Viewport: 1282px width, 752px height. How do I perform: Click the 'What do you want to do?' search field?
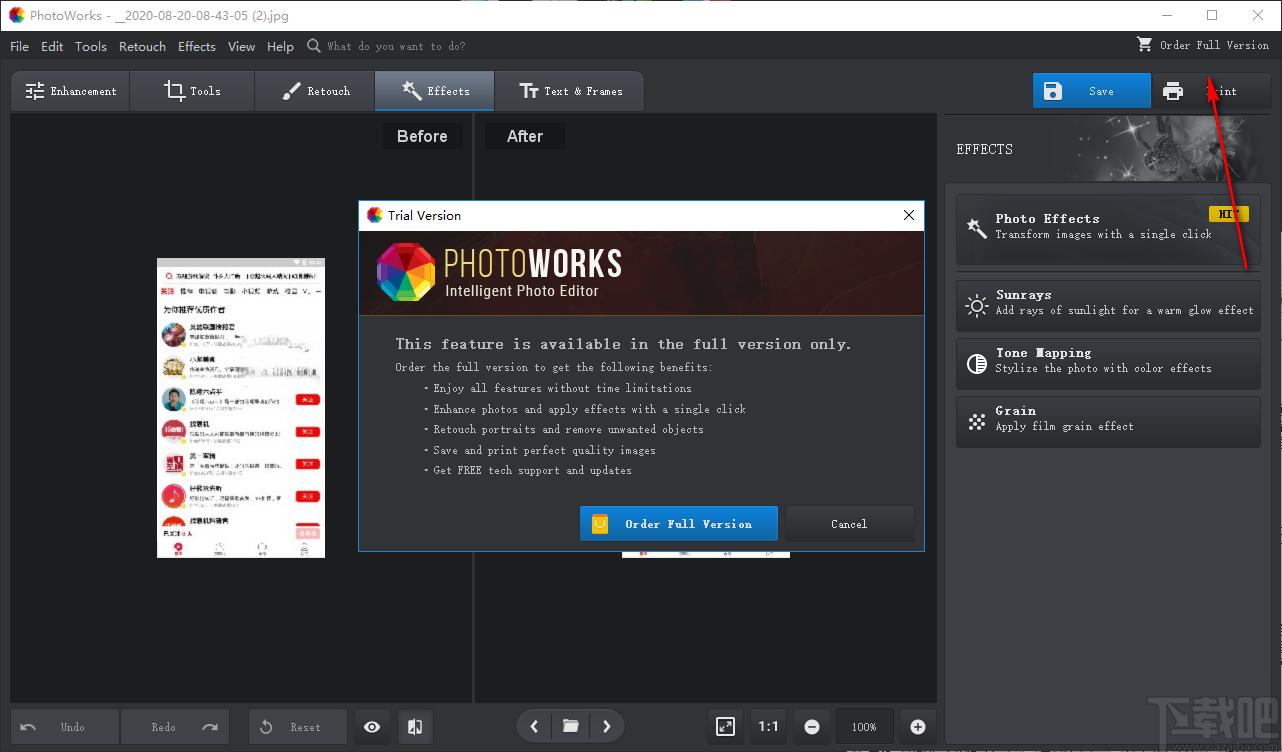pos(396,46)
